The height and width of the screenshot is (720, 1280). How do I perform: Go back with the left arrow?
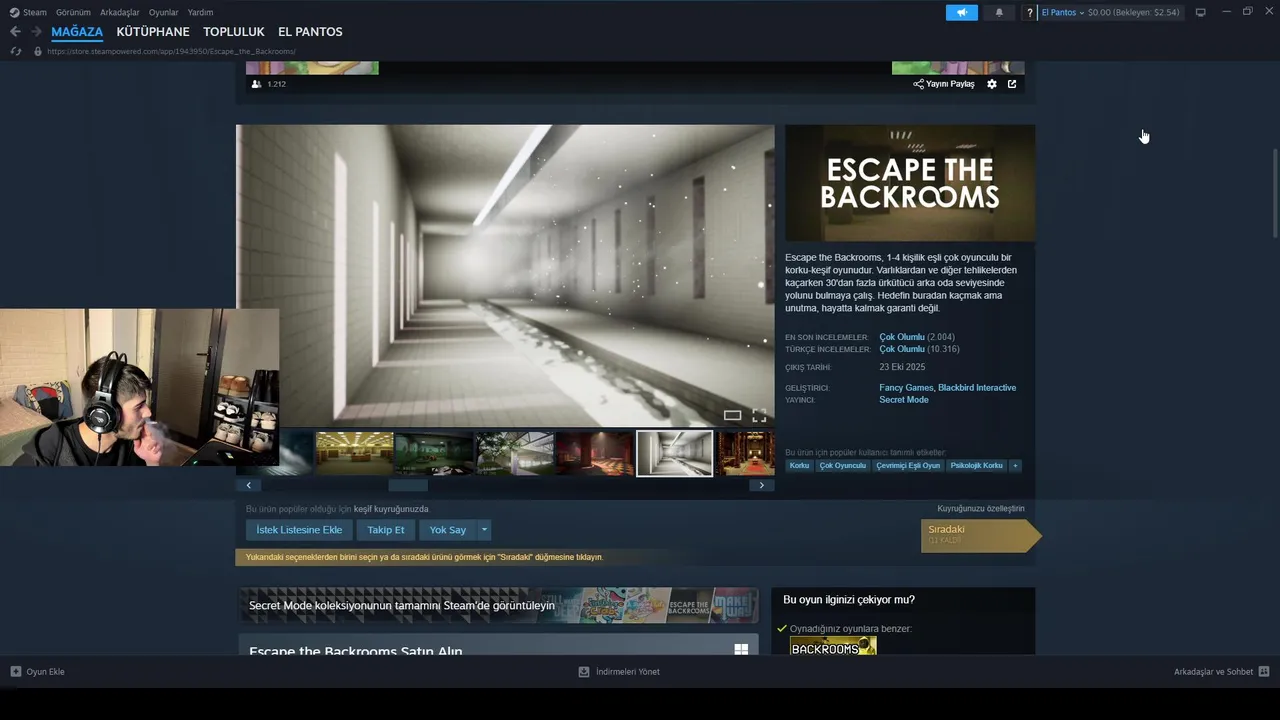pos(15,32)
